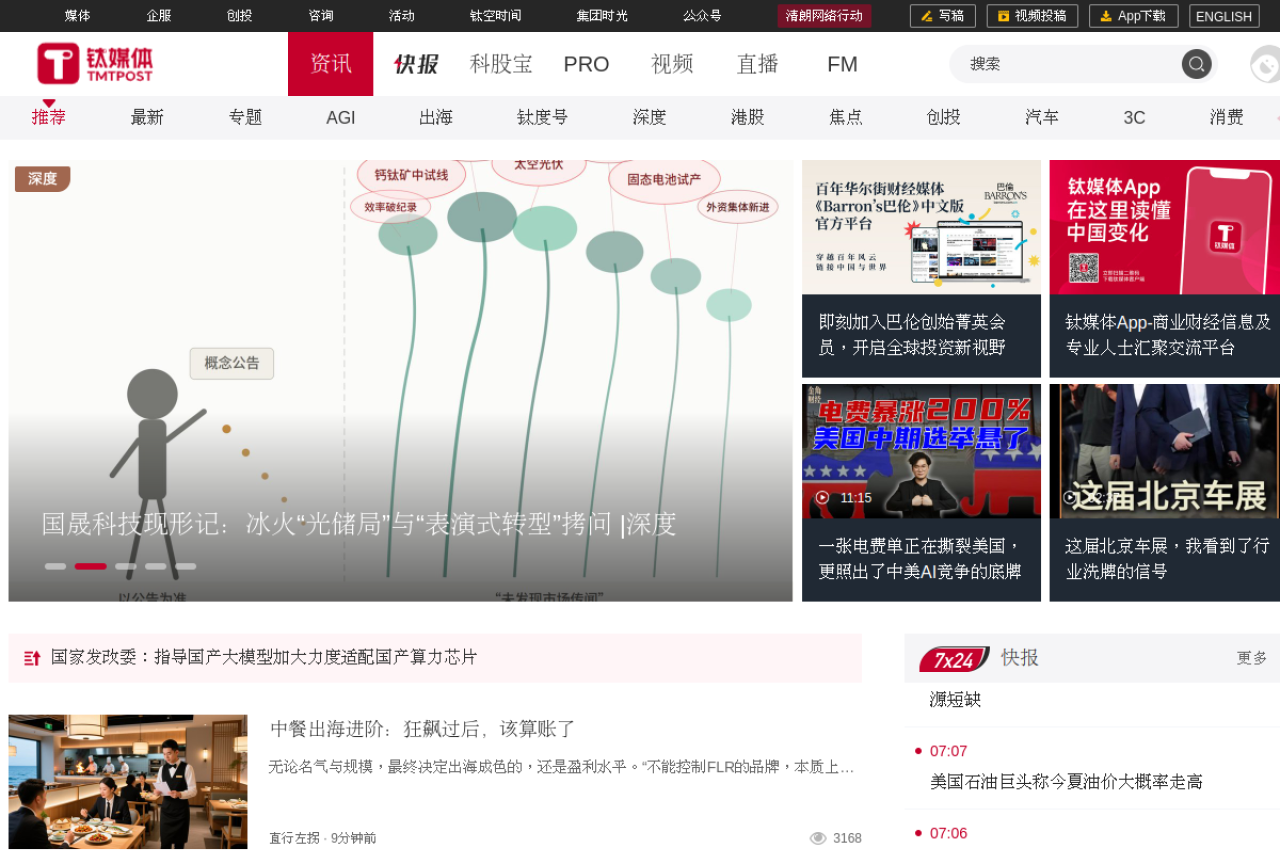Click the 深度 tag on the carousel

coord(43,179)
